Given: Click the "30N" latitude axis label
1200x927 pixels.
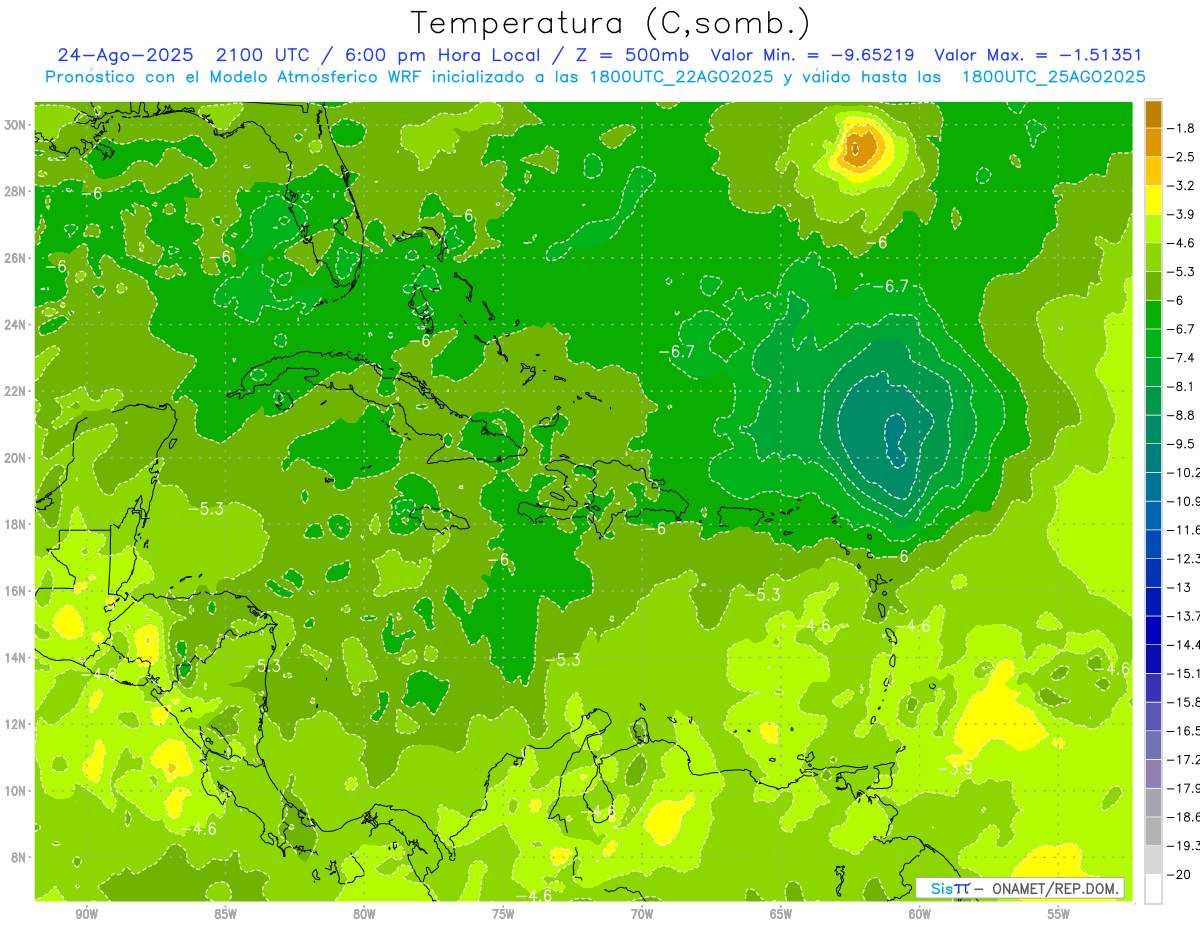Looking at the screenshot, I should [17, 125].
